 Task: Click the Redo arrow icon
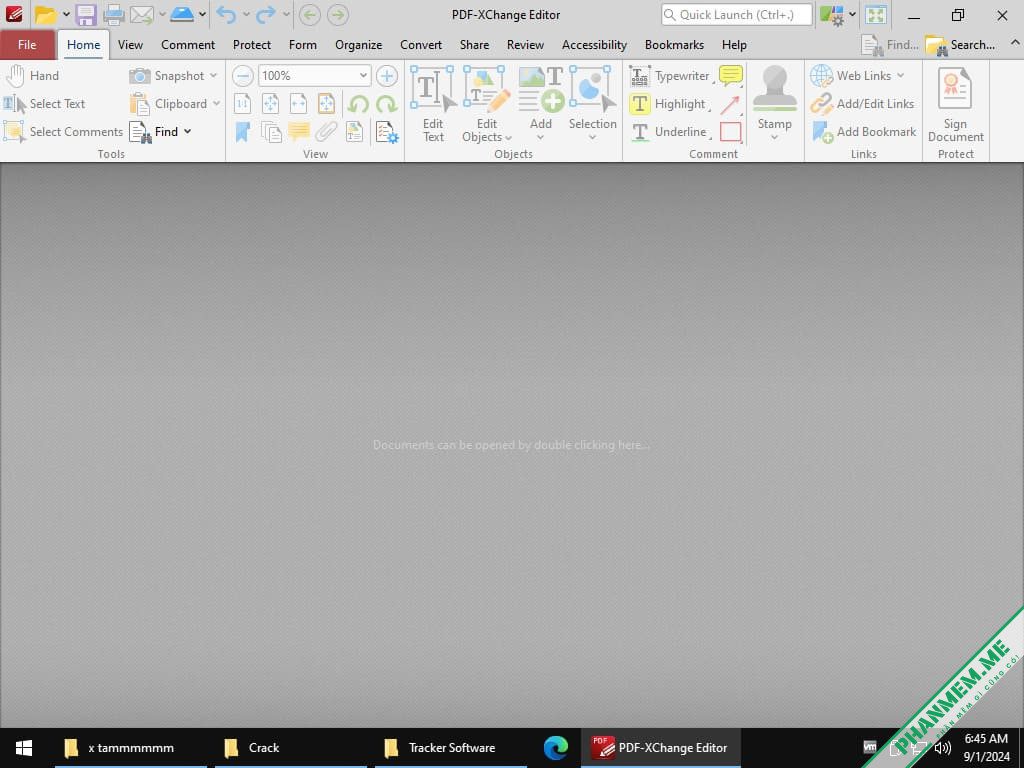click(x=266, y=14)
